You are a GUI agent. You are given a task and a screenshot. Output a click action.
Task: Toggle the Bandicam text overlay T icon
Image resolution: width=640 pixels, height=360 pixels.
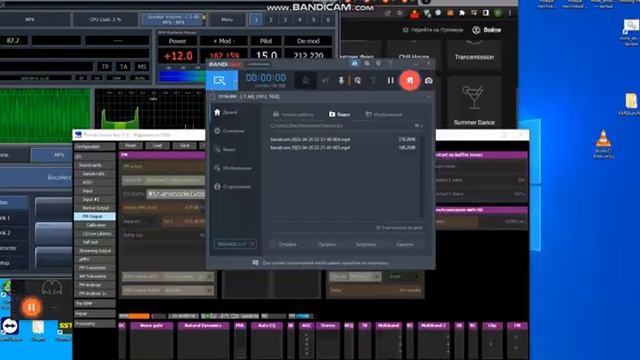[x=373, y=81]
